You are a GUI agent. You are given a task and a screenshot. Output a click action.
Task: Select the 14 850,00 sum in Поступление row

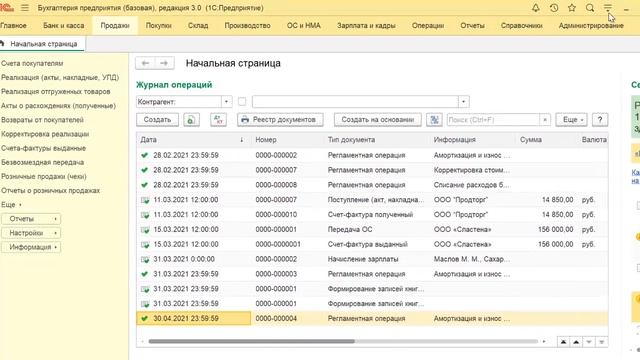(558, 200)
